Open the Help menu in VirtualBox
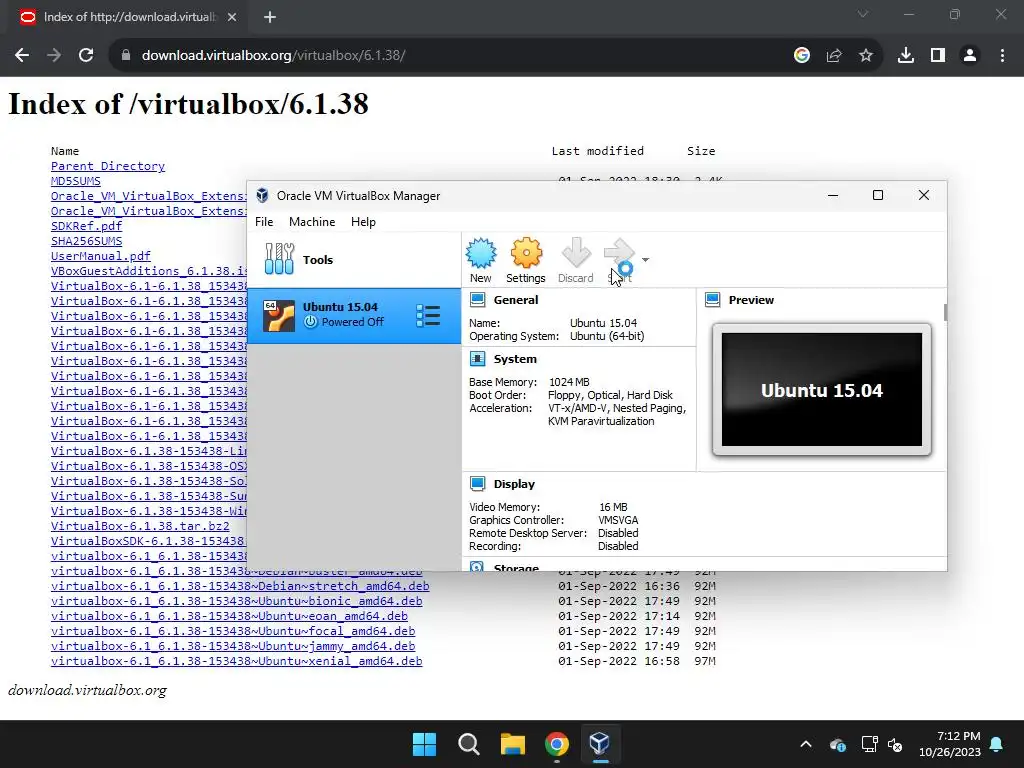This screenshot has width=1024, height=768. coord(363,222)
